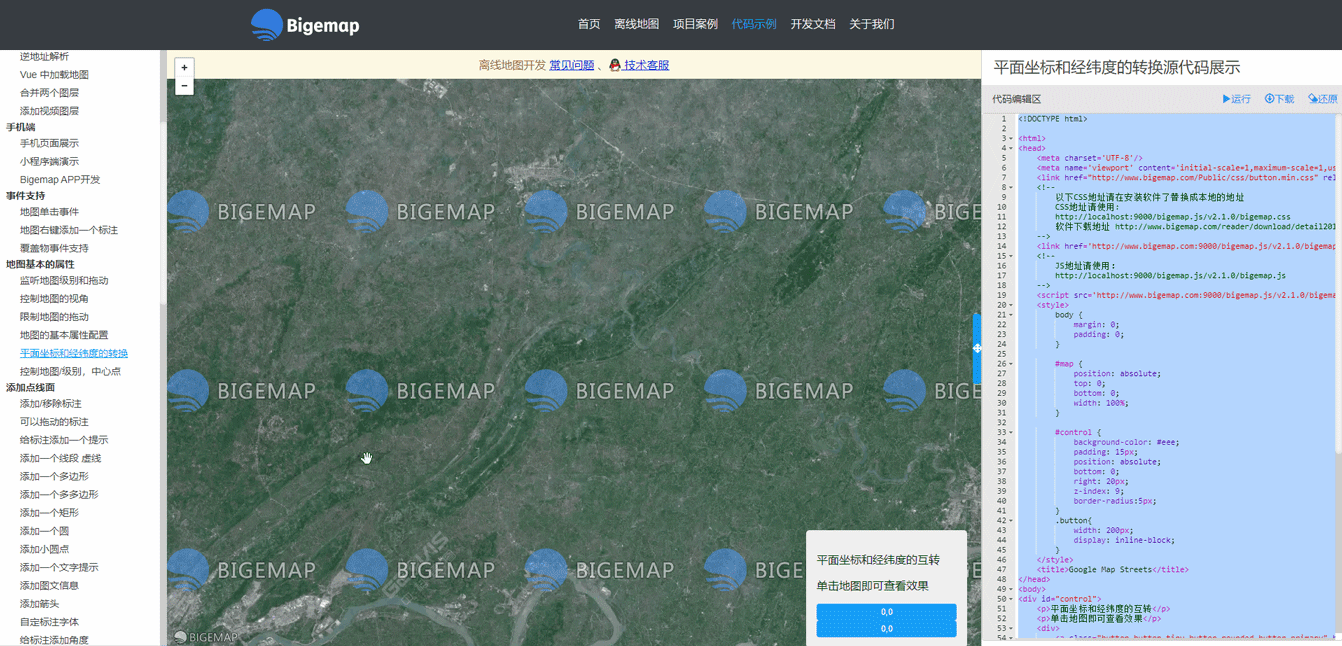Viewport: 1342px width, 646px height.
Task: Select 限制地图的拖动 example
Action: tap(54, 317)
